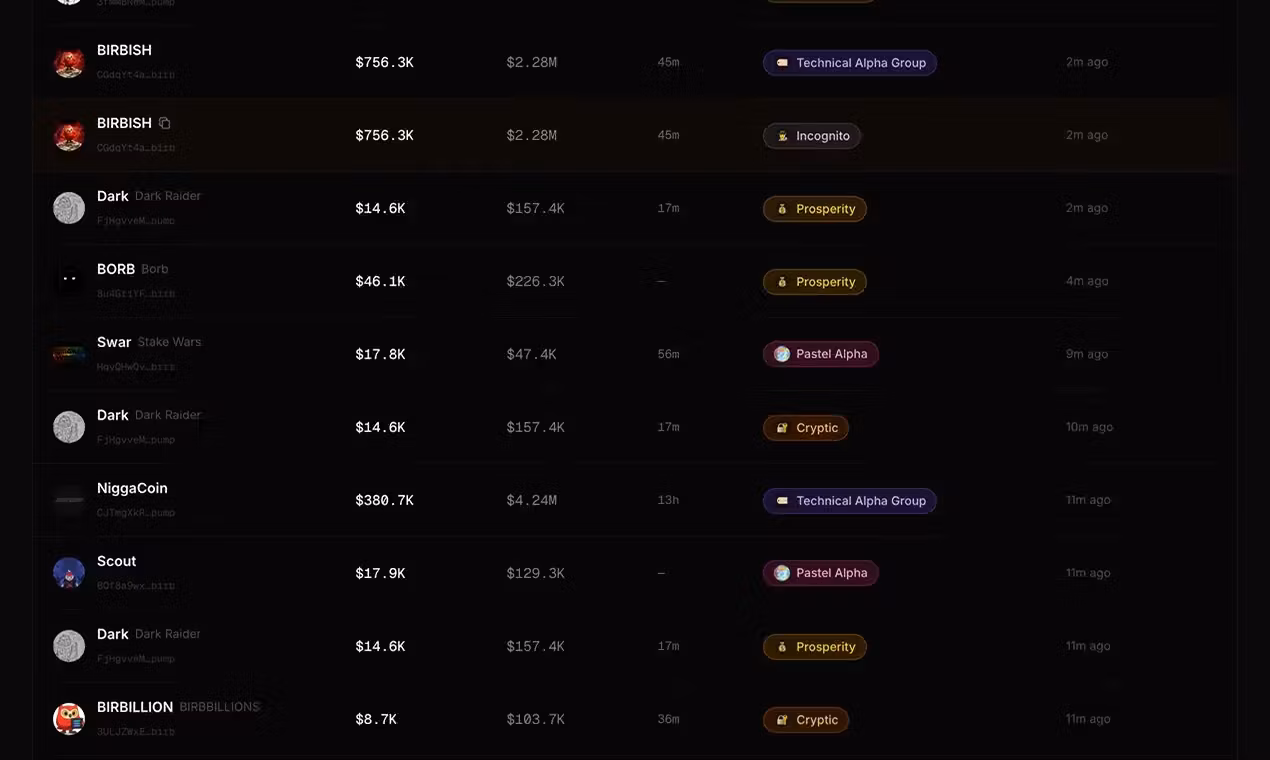Click the $46.1K value in BORB row
This screenshot has height=760, width=1270.
click(380, 282)
